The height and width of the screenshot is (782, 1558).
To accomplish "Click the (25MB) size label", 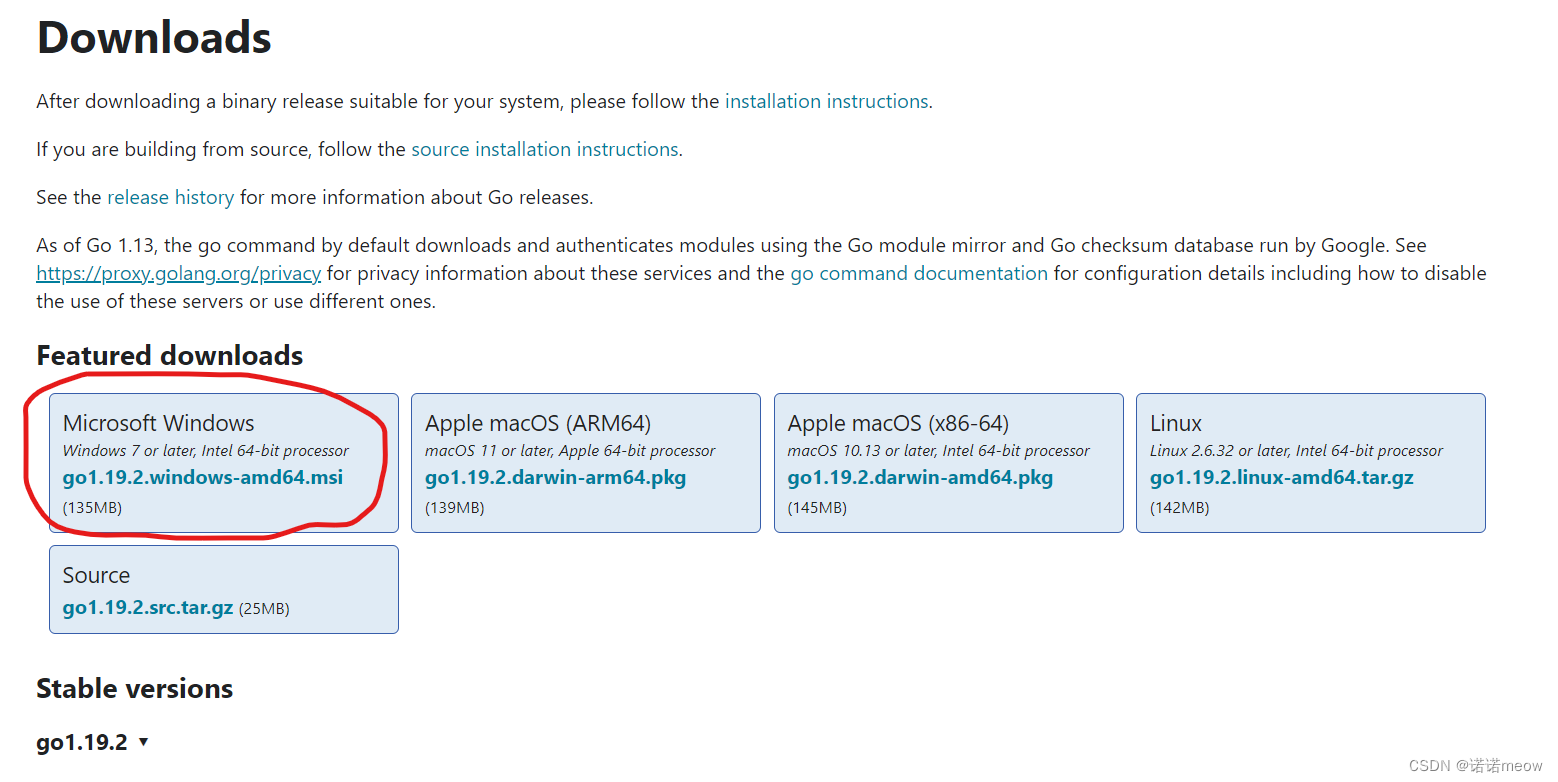I will (264, 608).
